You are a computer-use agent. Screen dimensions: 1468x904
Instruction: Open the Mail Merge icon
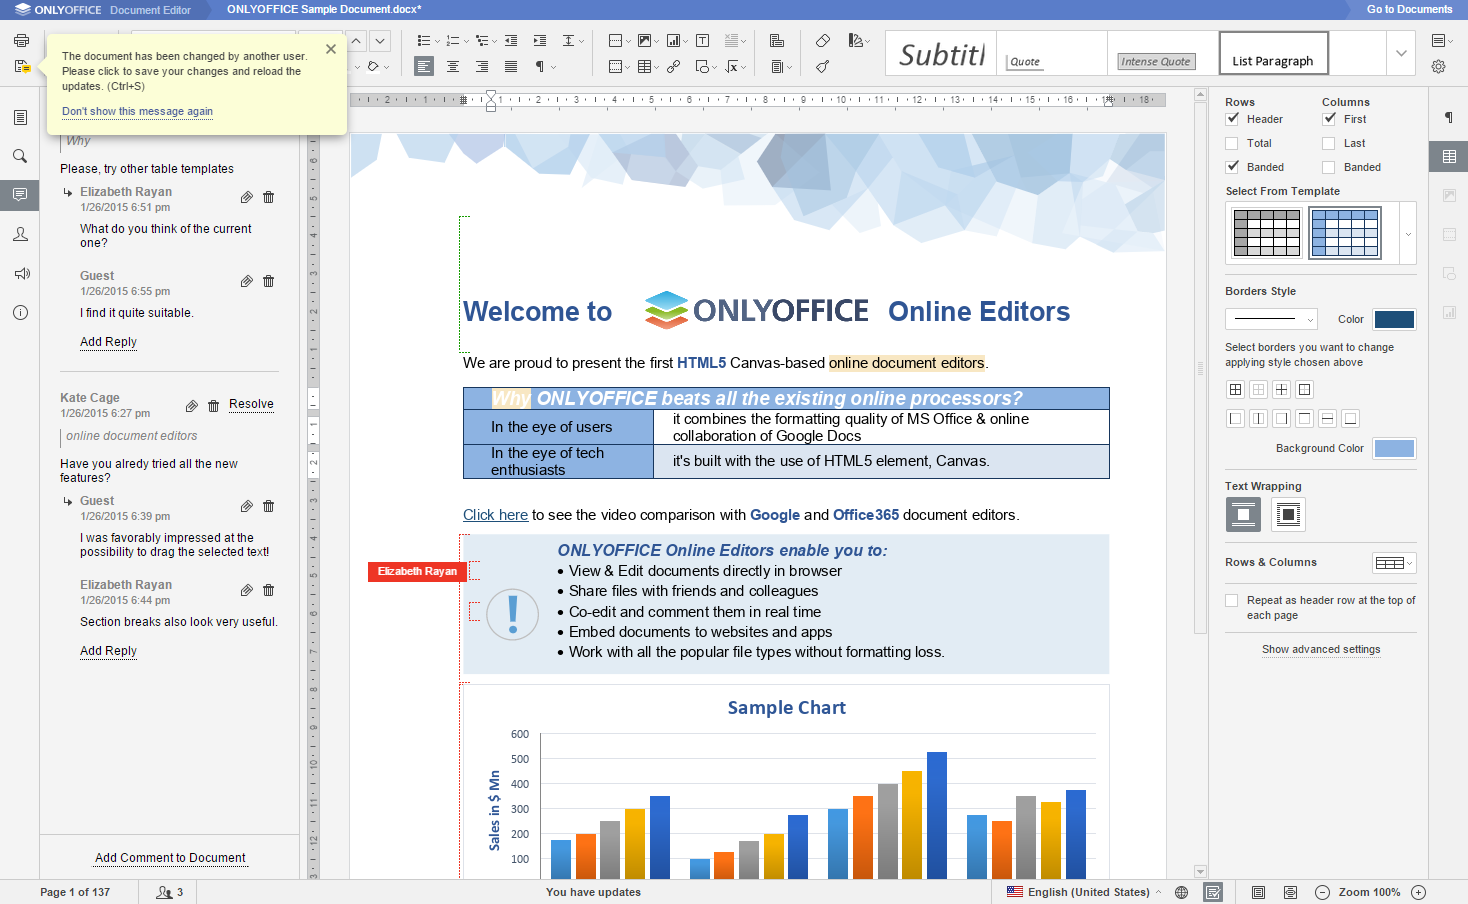point(777,41)
